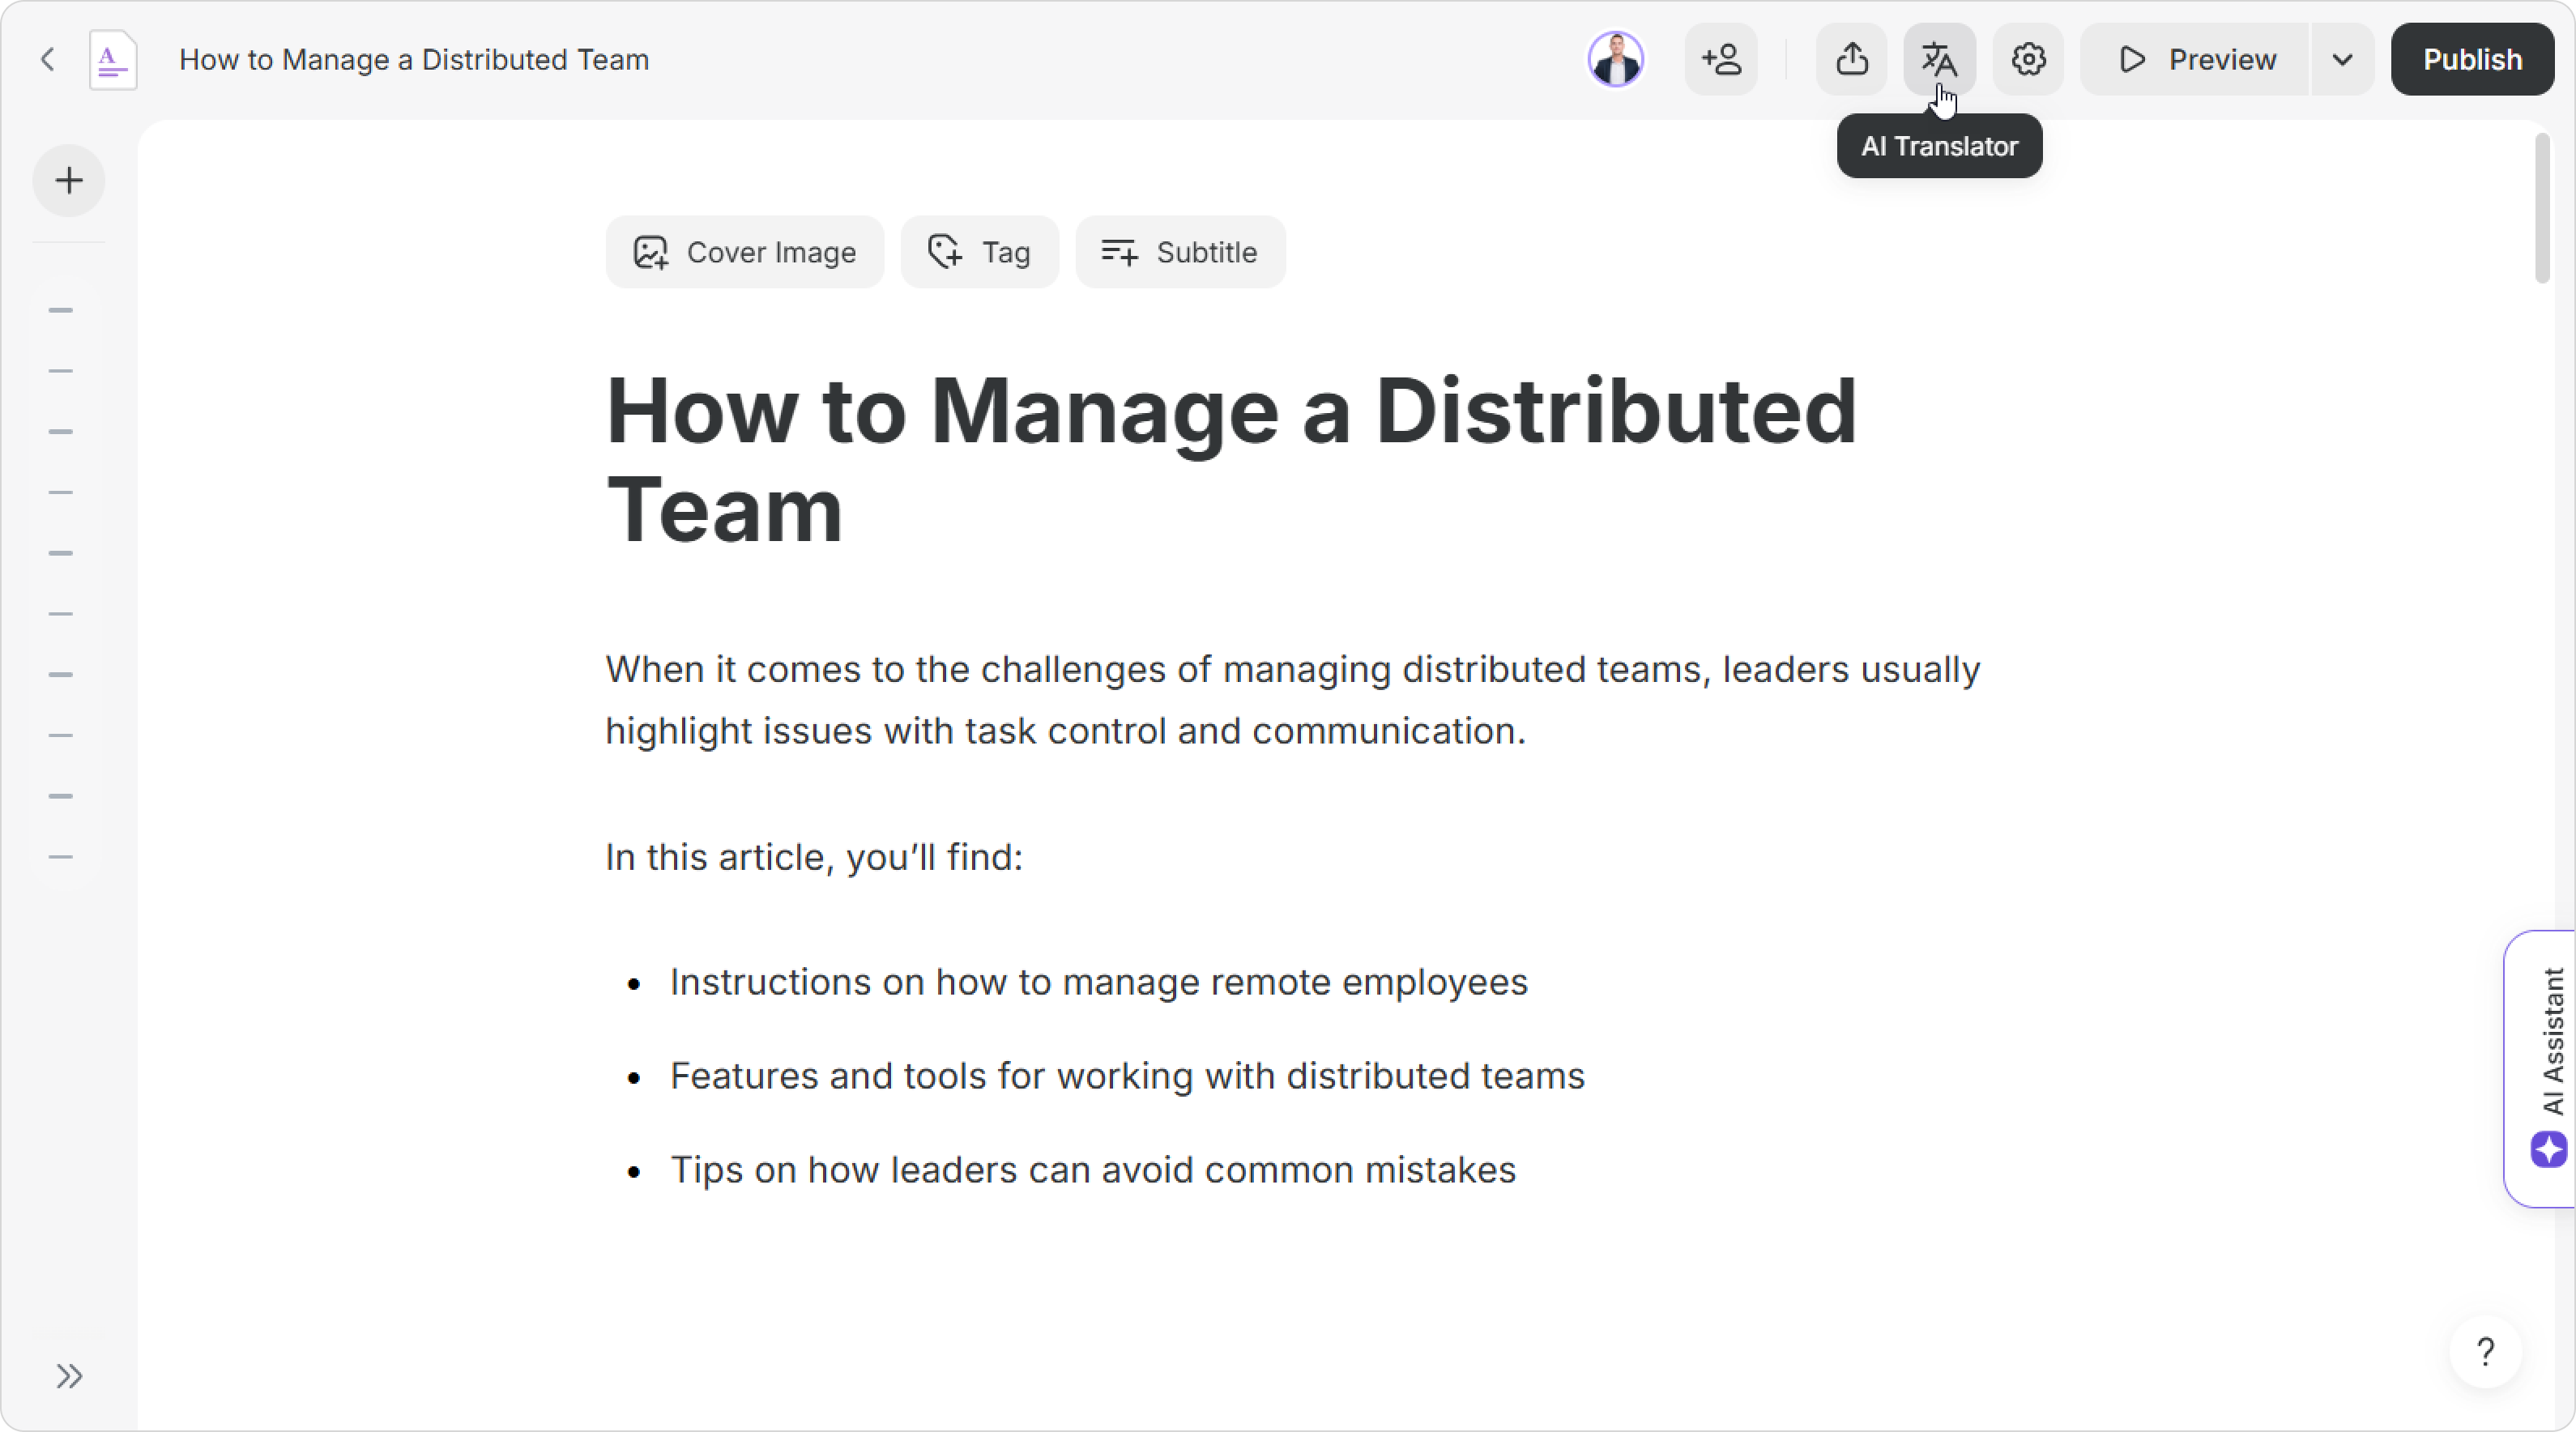Open the Preview options dropdown arrow
This screenshot has width=2576, height=1432.
2342,60
